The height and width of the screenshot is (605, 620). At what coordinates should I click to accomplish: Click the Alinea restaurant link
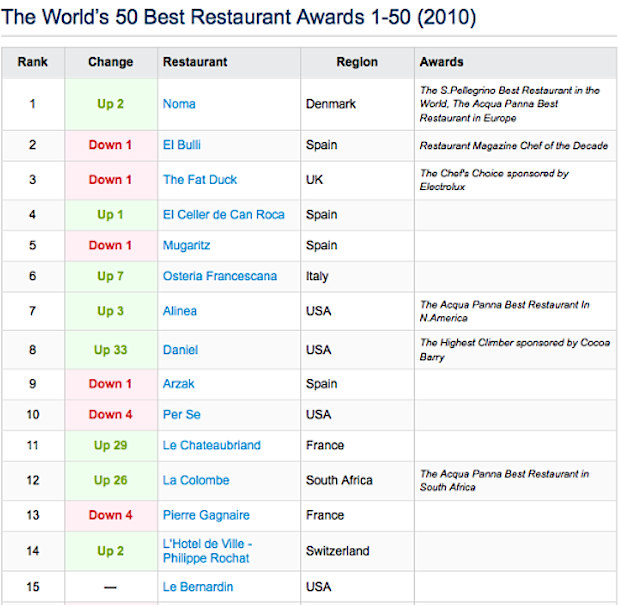[x=180, y=311]
